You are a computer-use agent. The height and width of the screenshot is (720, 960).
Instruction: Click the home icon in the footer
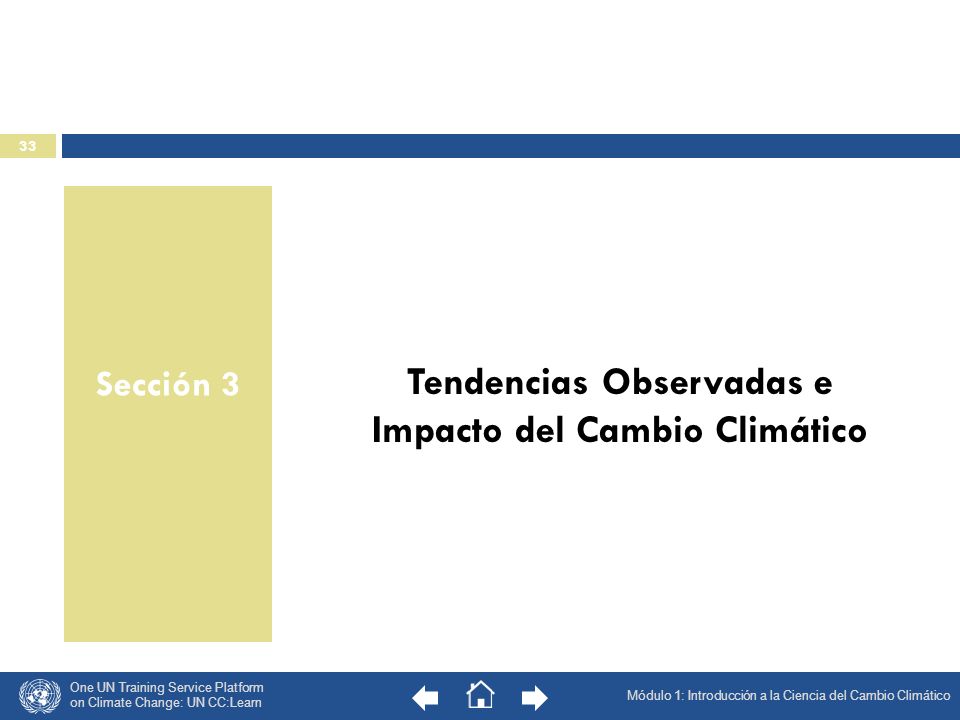(480, 695)
